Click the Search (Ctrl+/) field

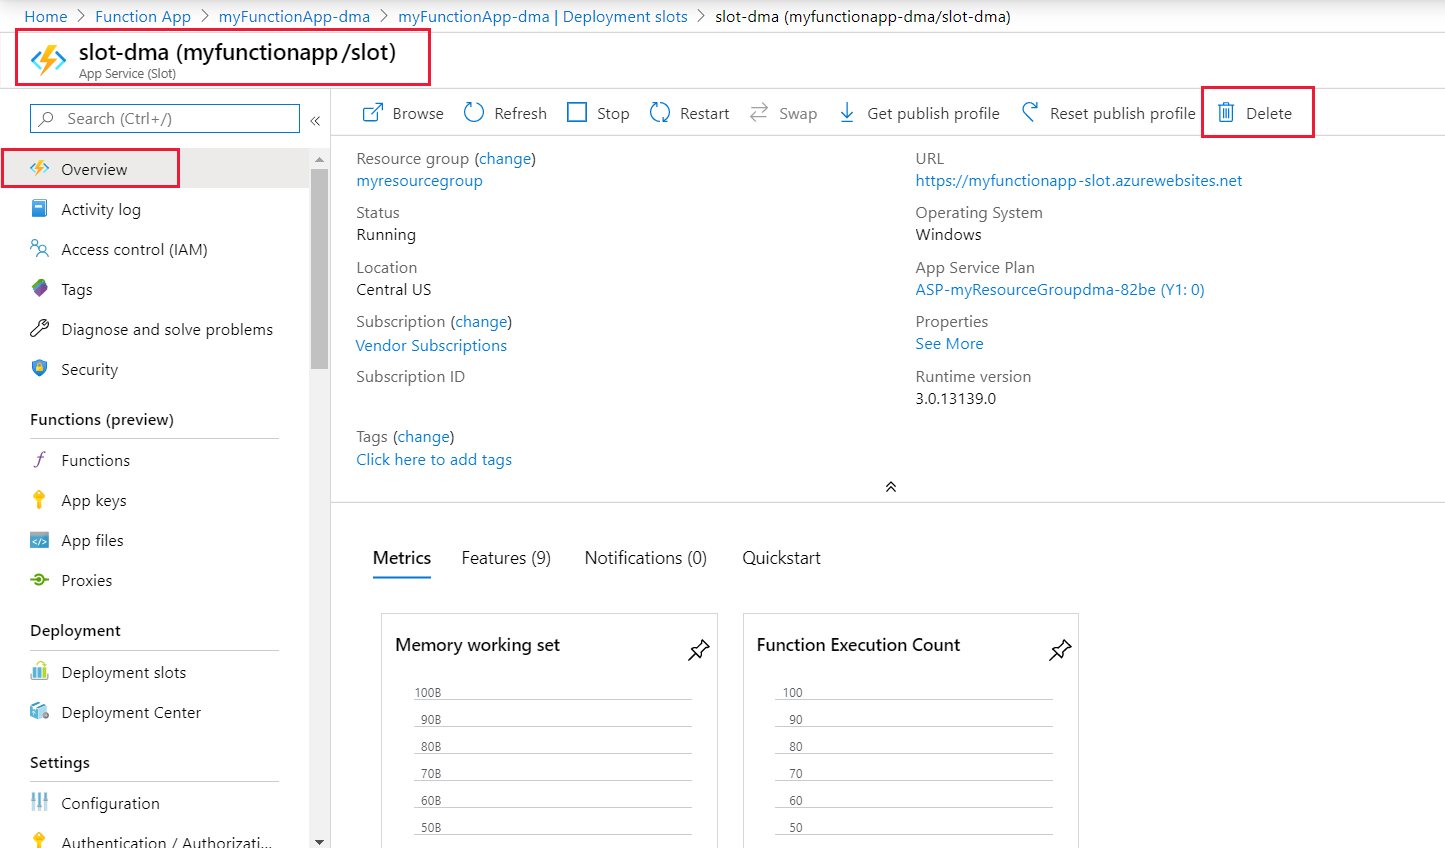(x=163, y=118)
